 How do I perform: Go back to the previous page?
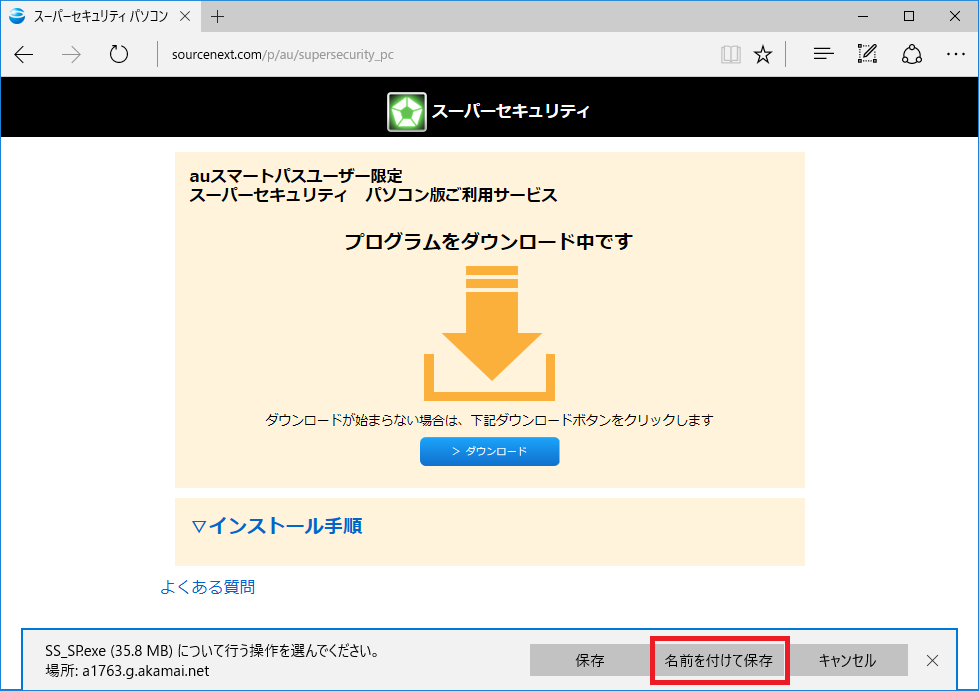[x=24, y=55]
